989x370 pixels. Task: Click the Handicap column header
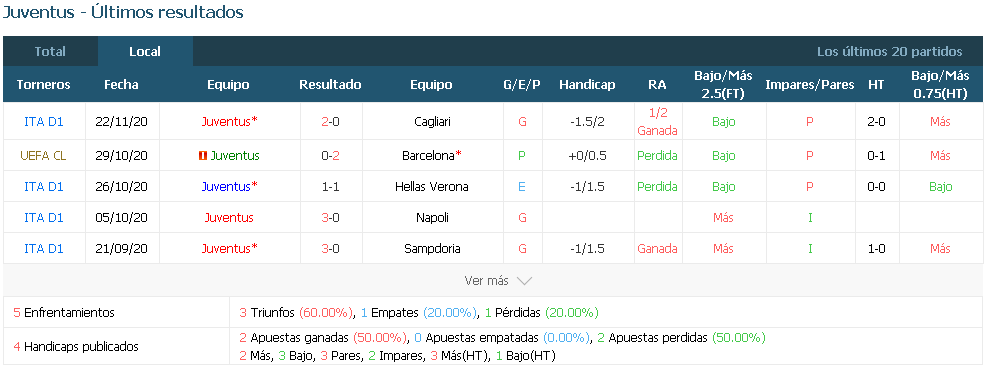pyautogui.click(x=587, y=84)
